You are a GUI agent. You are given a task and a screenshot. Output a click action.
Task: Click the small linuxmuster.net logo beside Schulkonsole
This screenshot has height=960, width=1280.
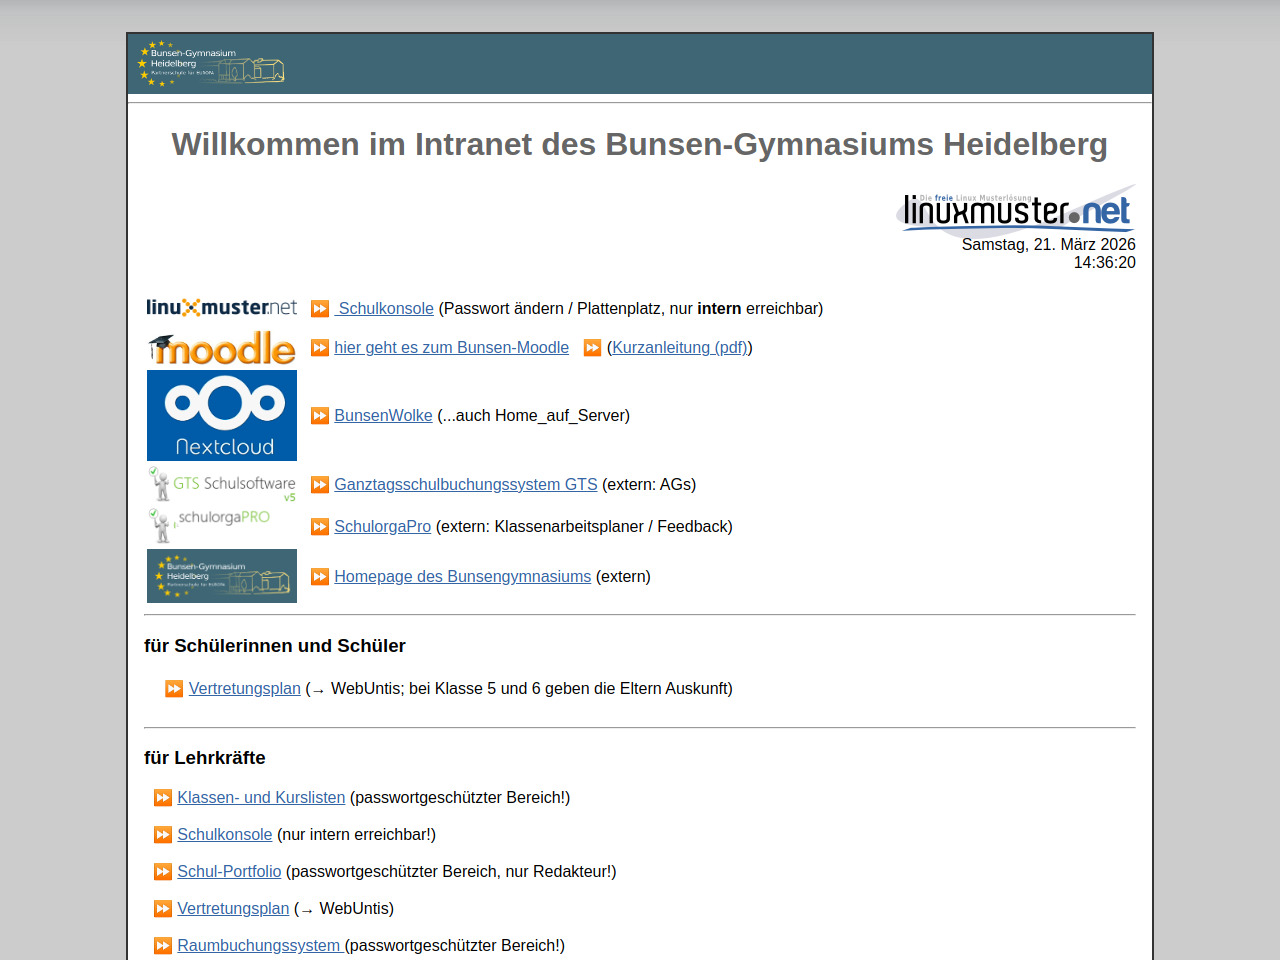[x=221, y=308]
